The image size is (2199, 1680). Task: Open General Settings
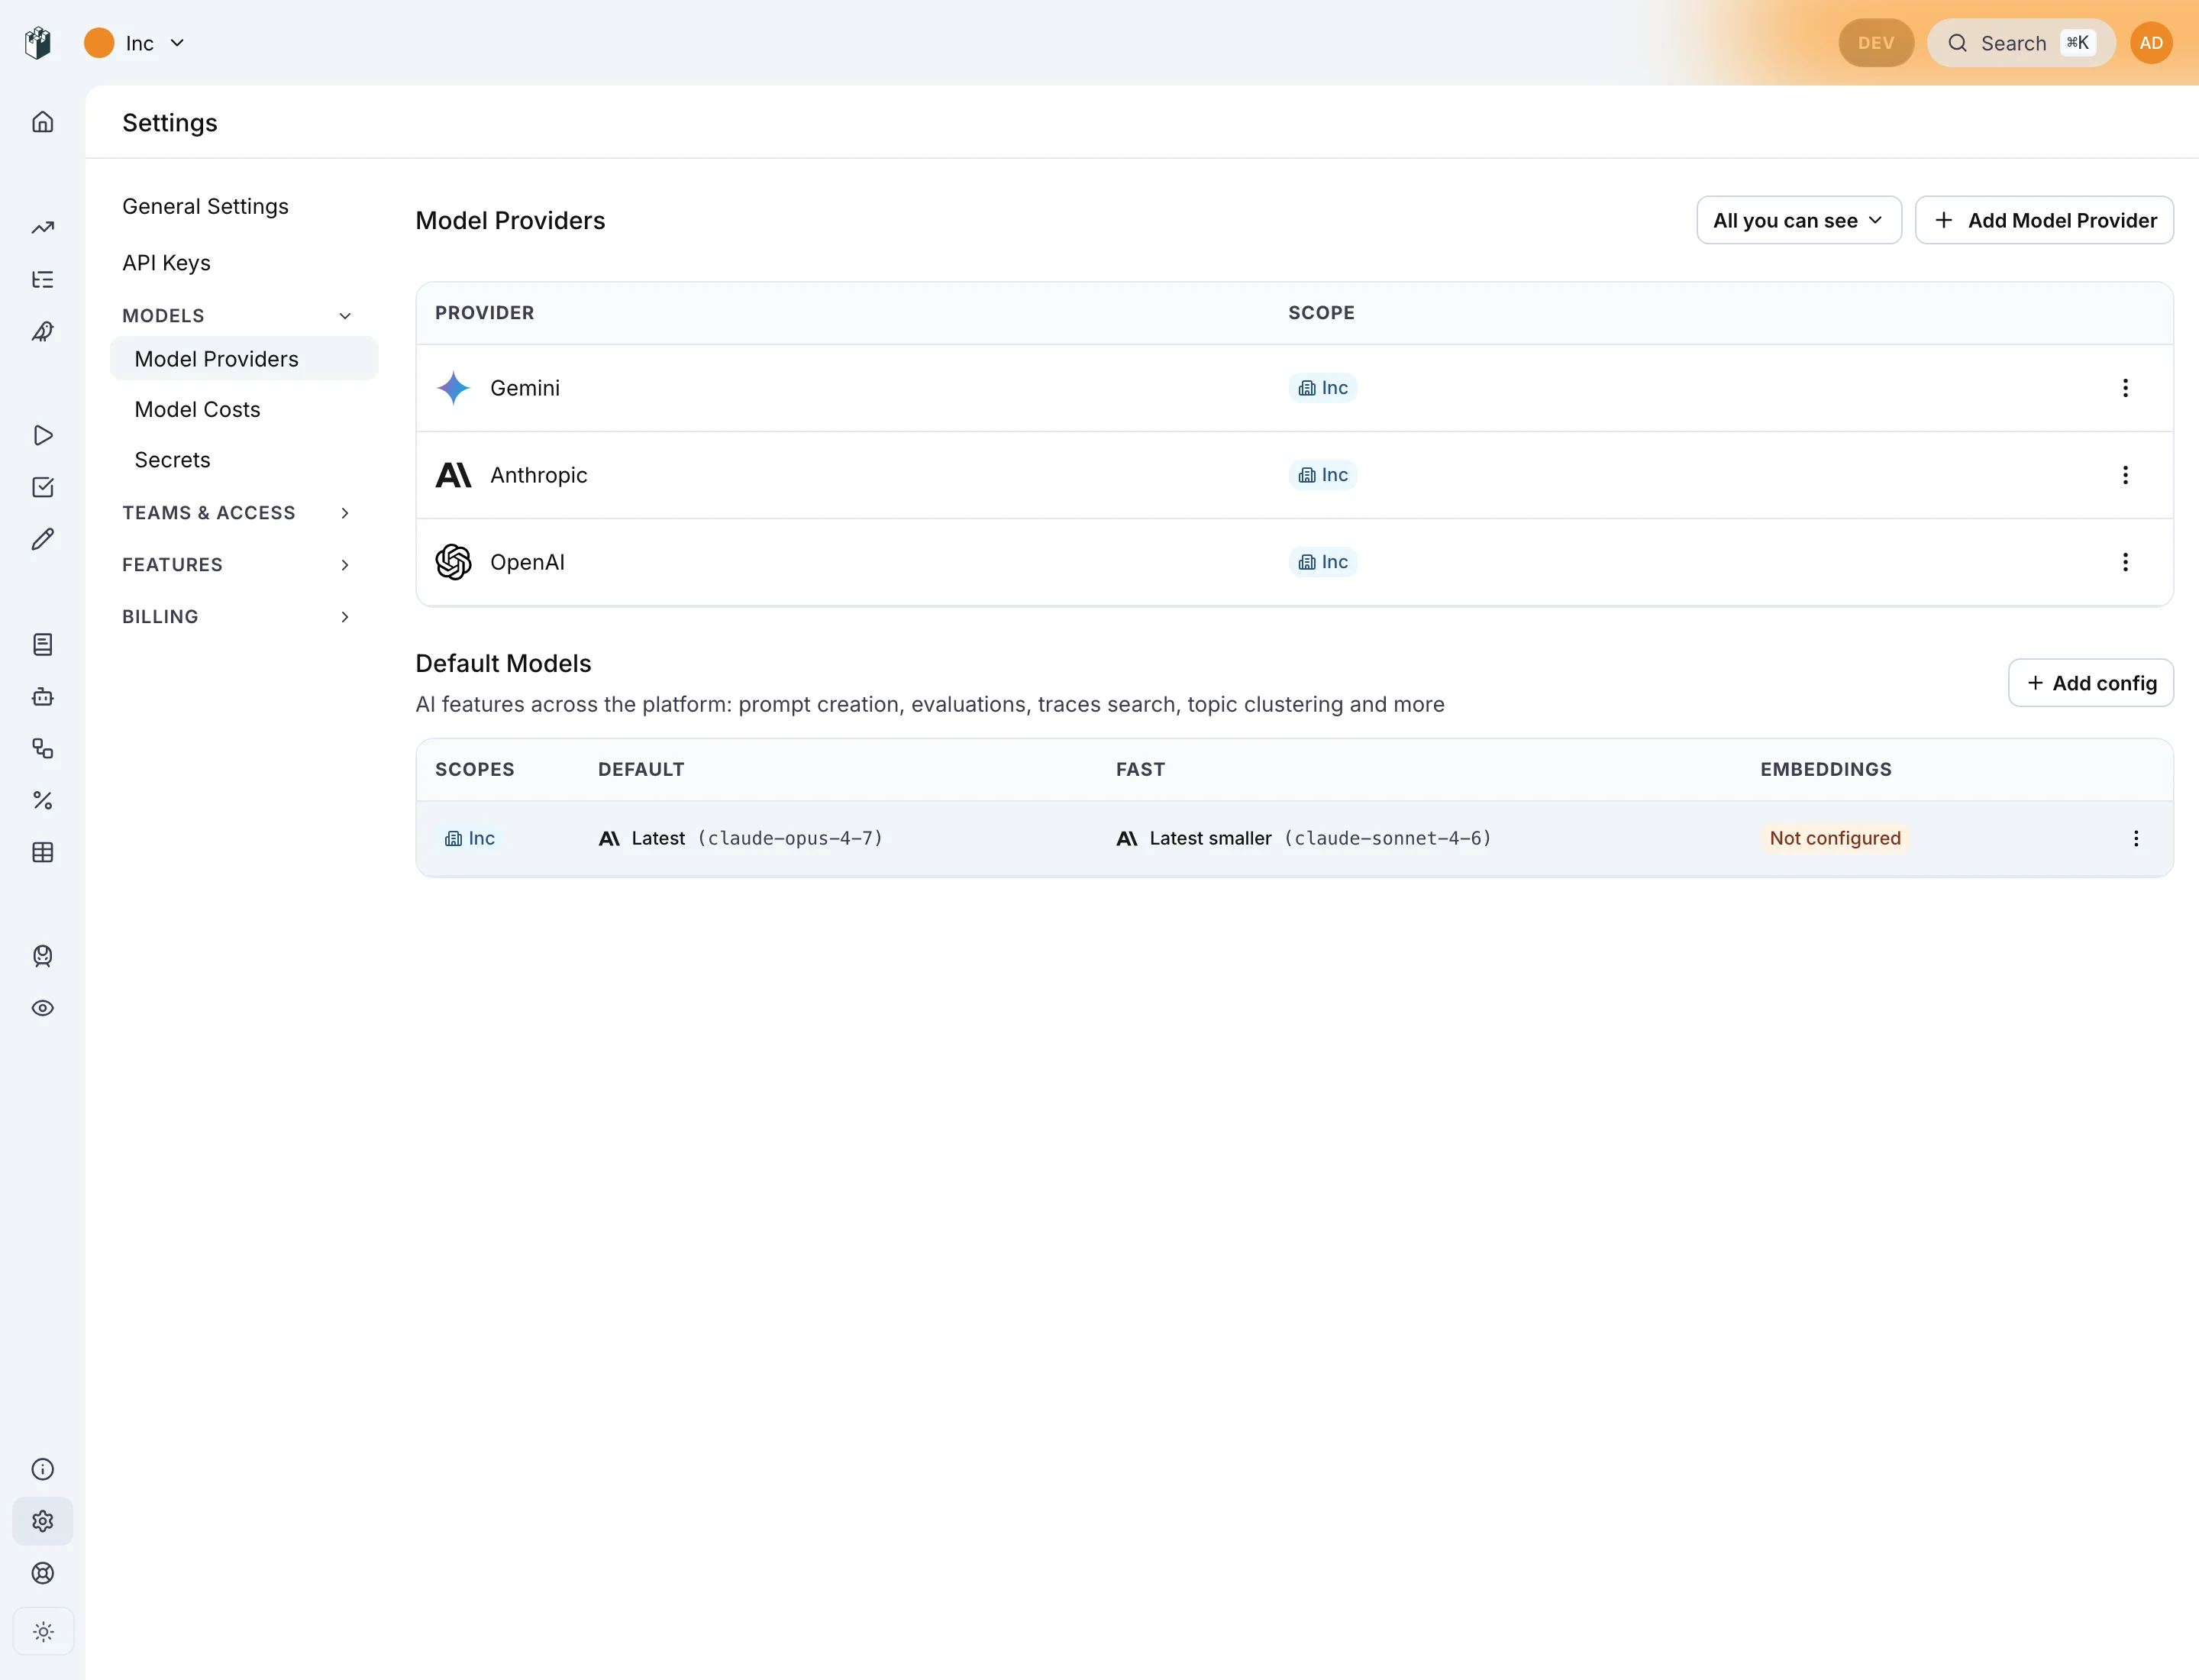click(205, 207)
